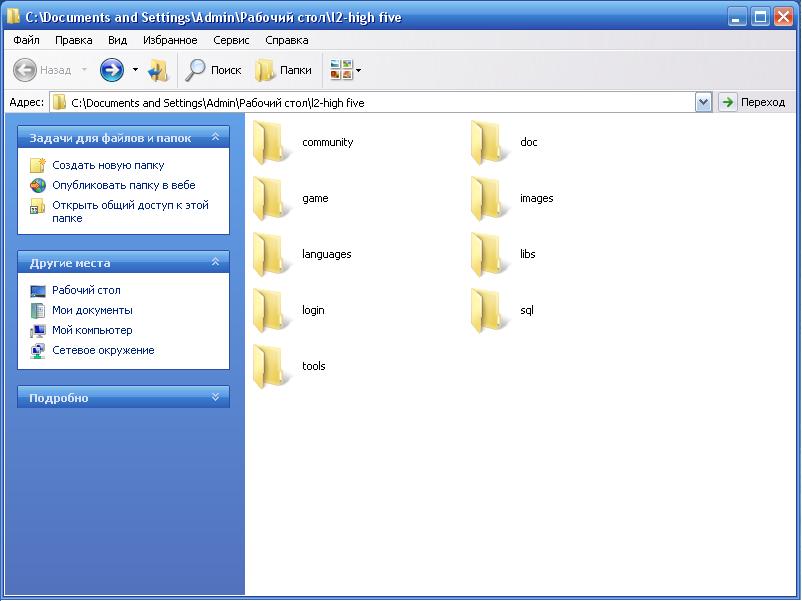The width and height of the screenshot is (802, 601).
Task: Show the folder tree via the Папки icon
Action: point(264,70)
